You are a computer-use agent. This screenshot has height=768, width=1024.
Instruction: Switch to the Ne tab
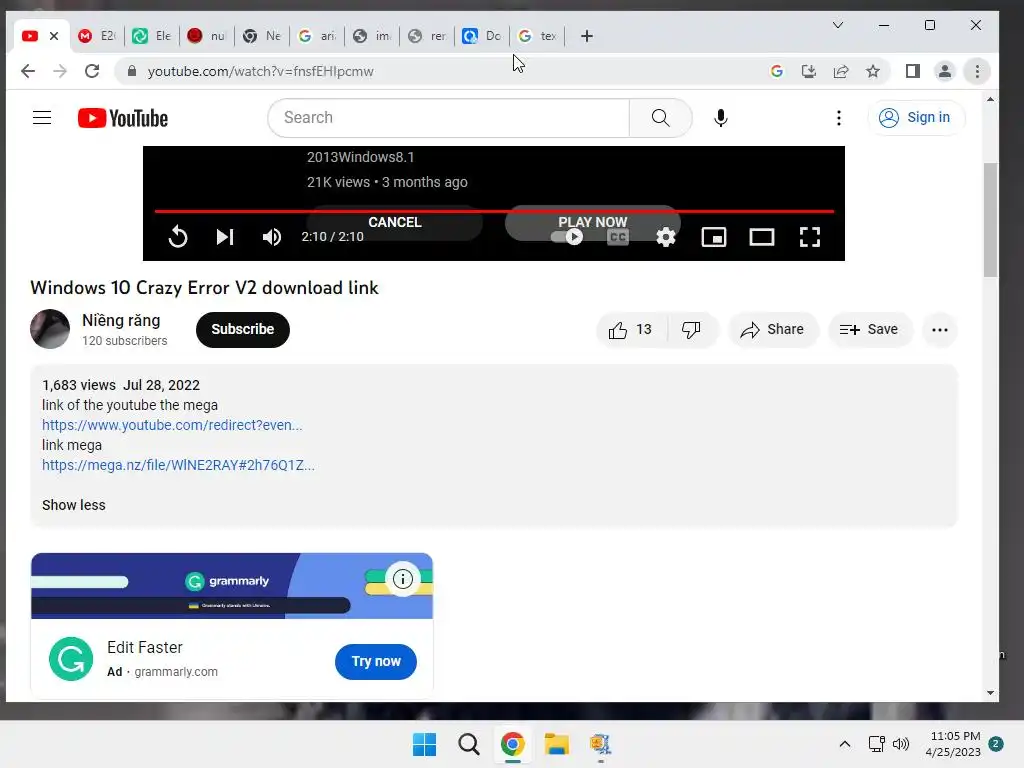click(x=262, y=36)
